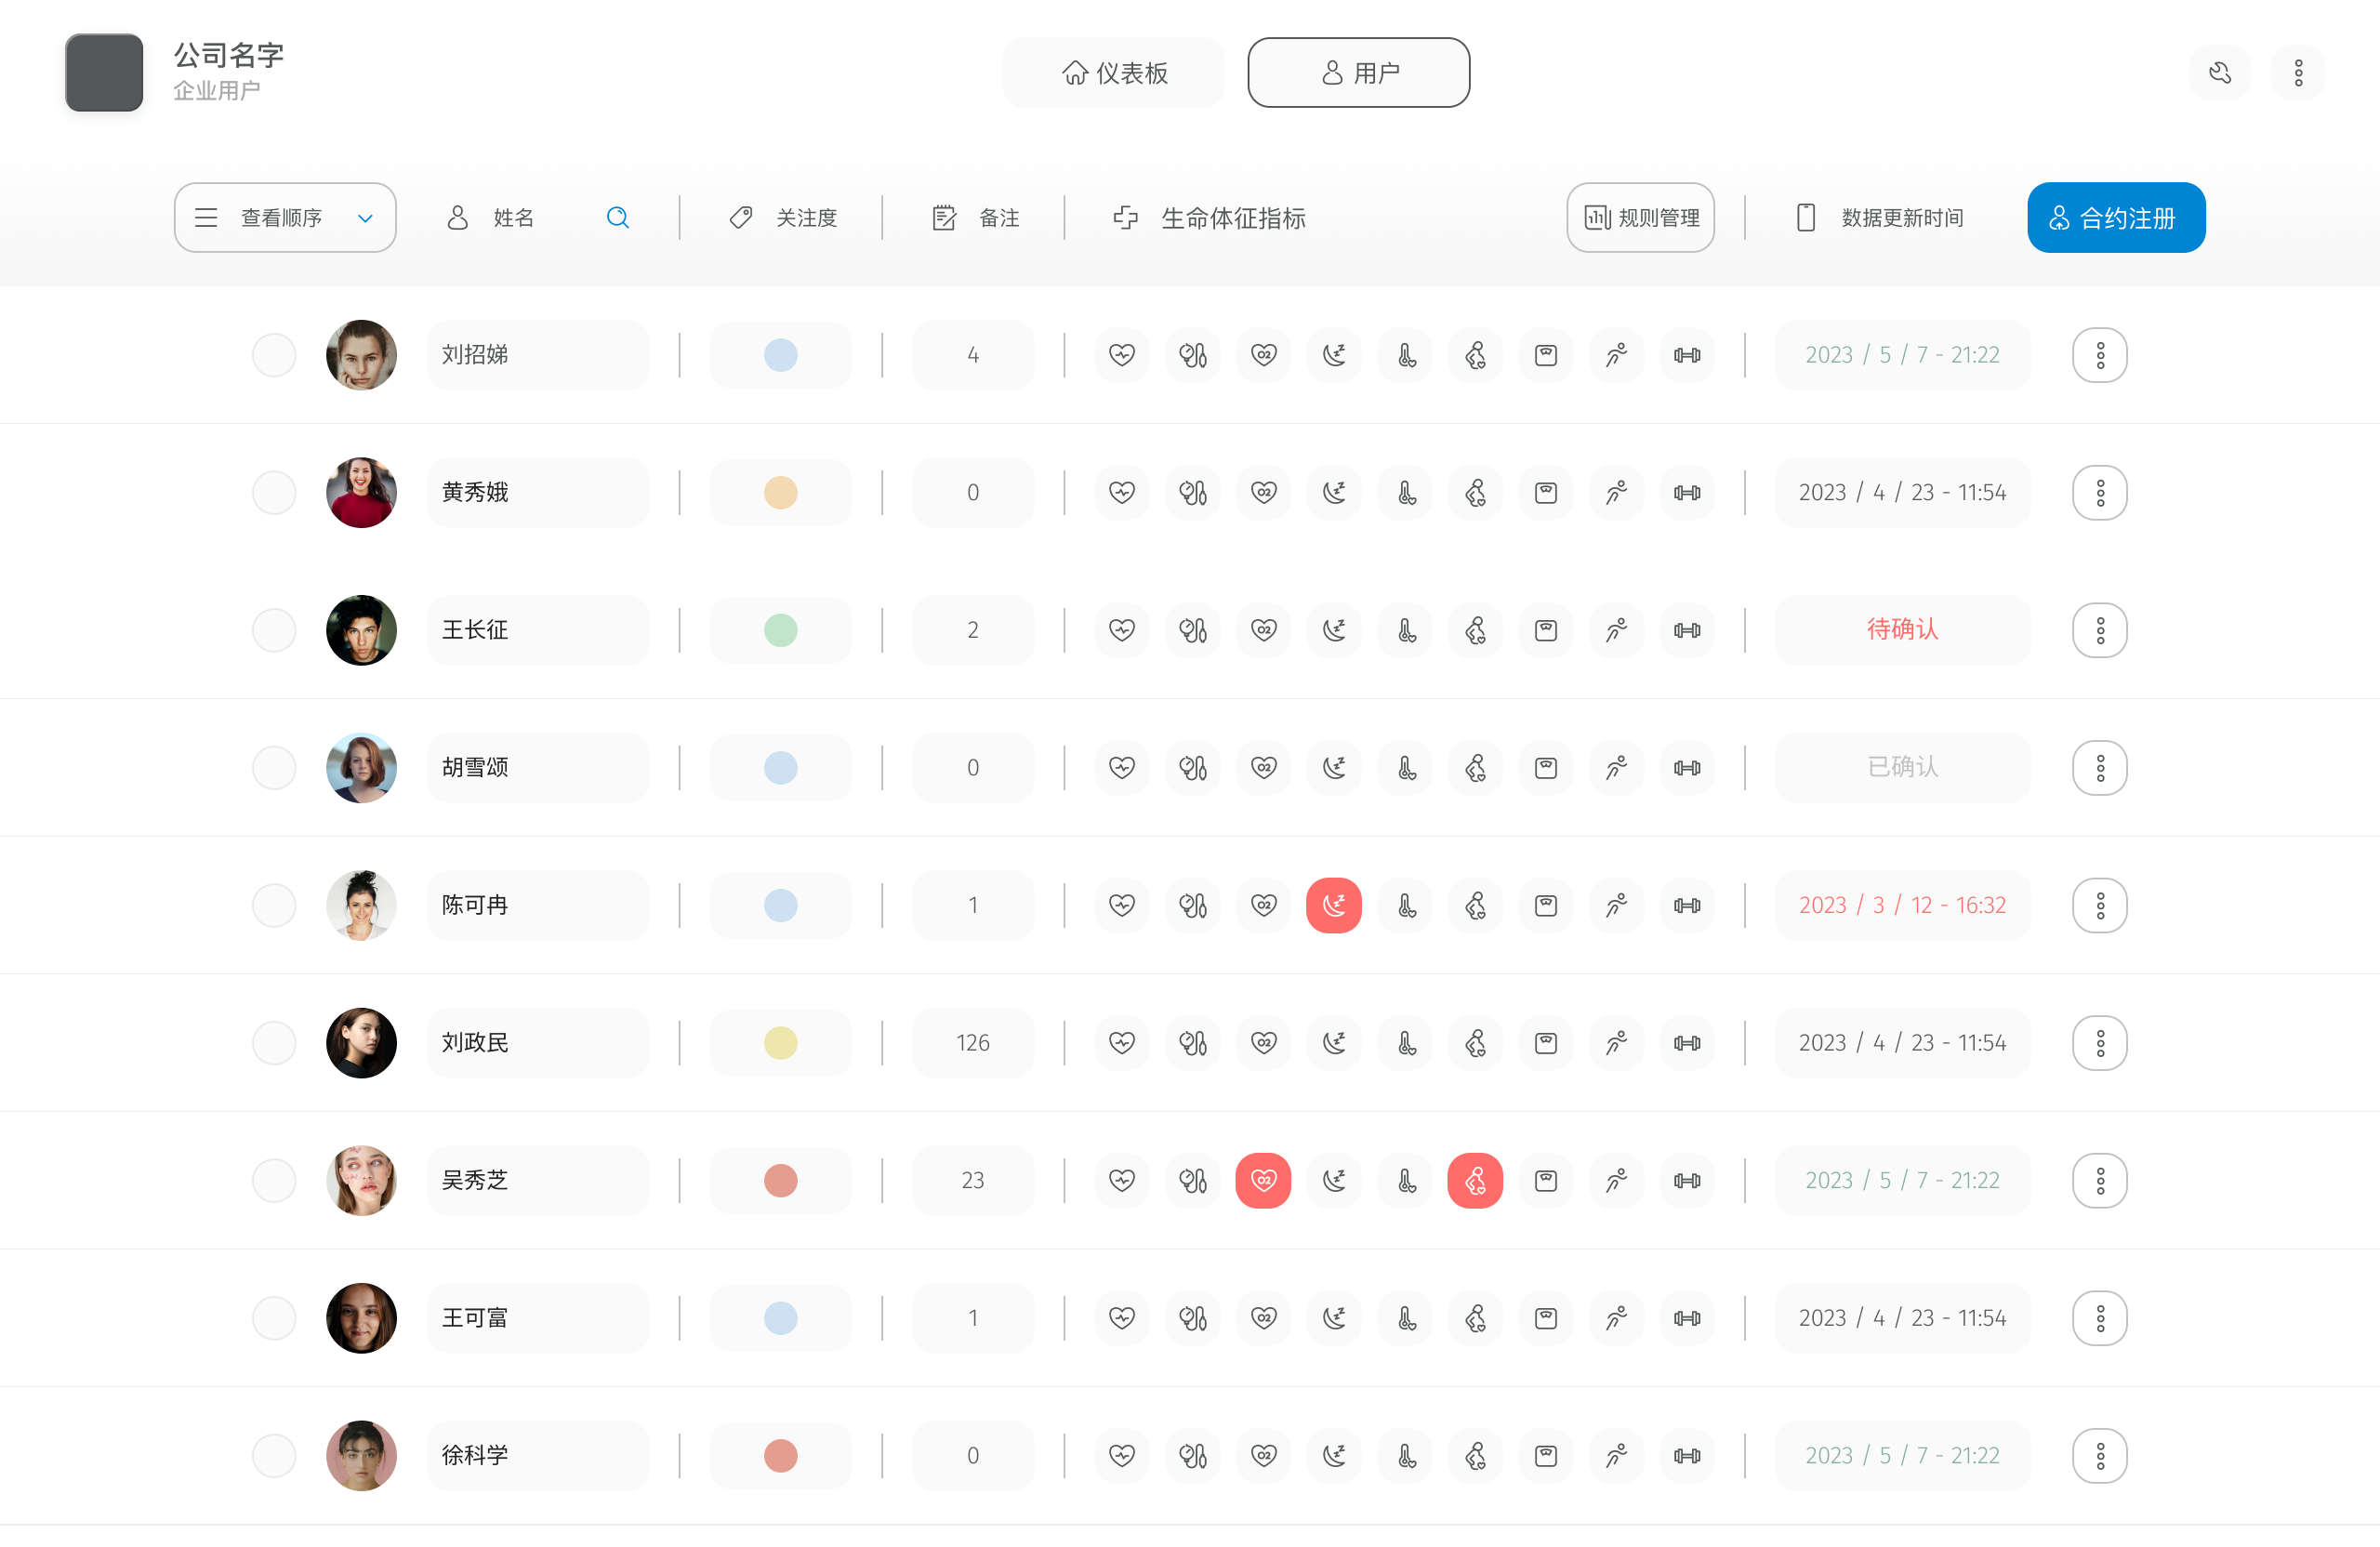The image size is (2380, 1547).
Task: Open more options menu for 黄秀娥
Action: pyautogui.click(x=2099, y=493)
